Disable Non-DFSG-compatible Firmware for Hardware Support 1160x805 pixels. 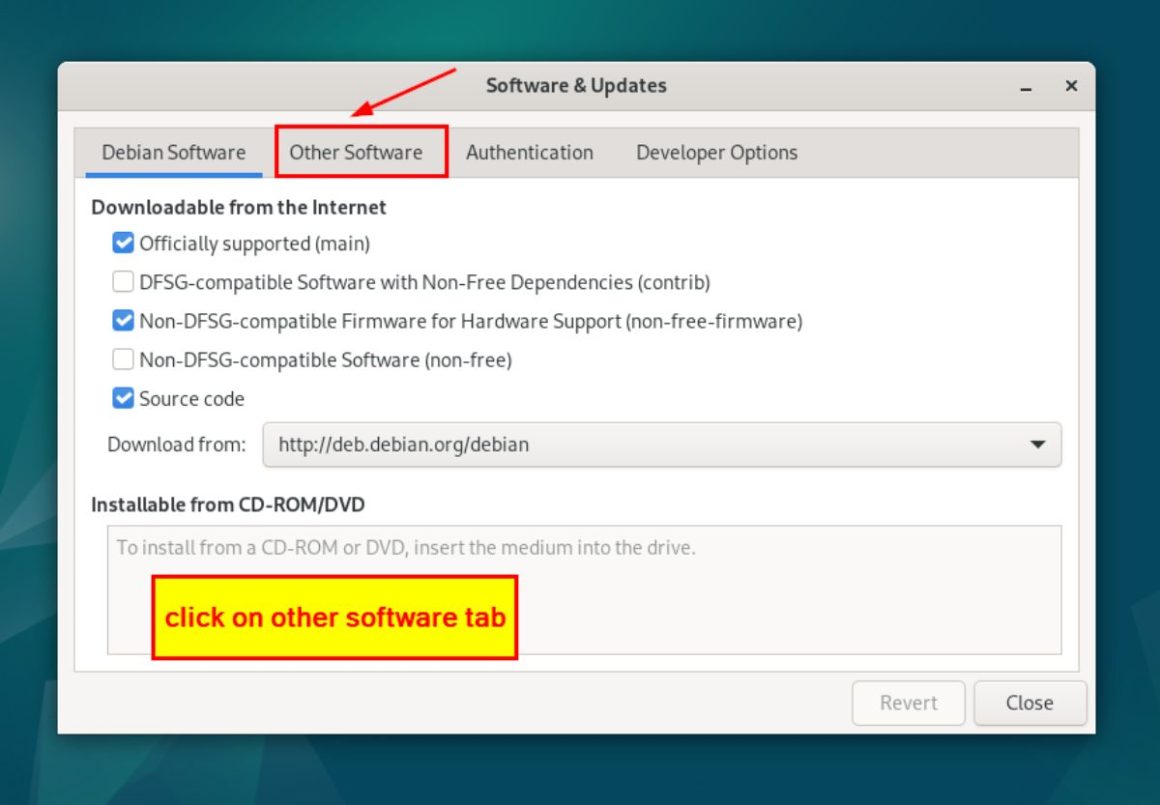(x=122, y=320)
